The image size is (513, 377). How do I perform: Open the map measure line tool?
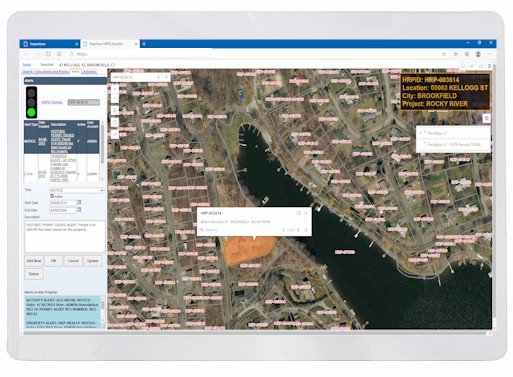click(x=115, y=134)
